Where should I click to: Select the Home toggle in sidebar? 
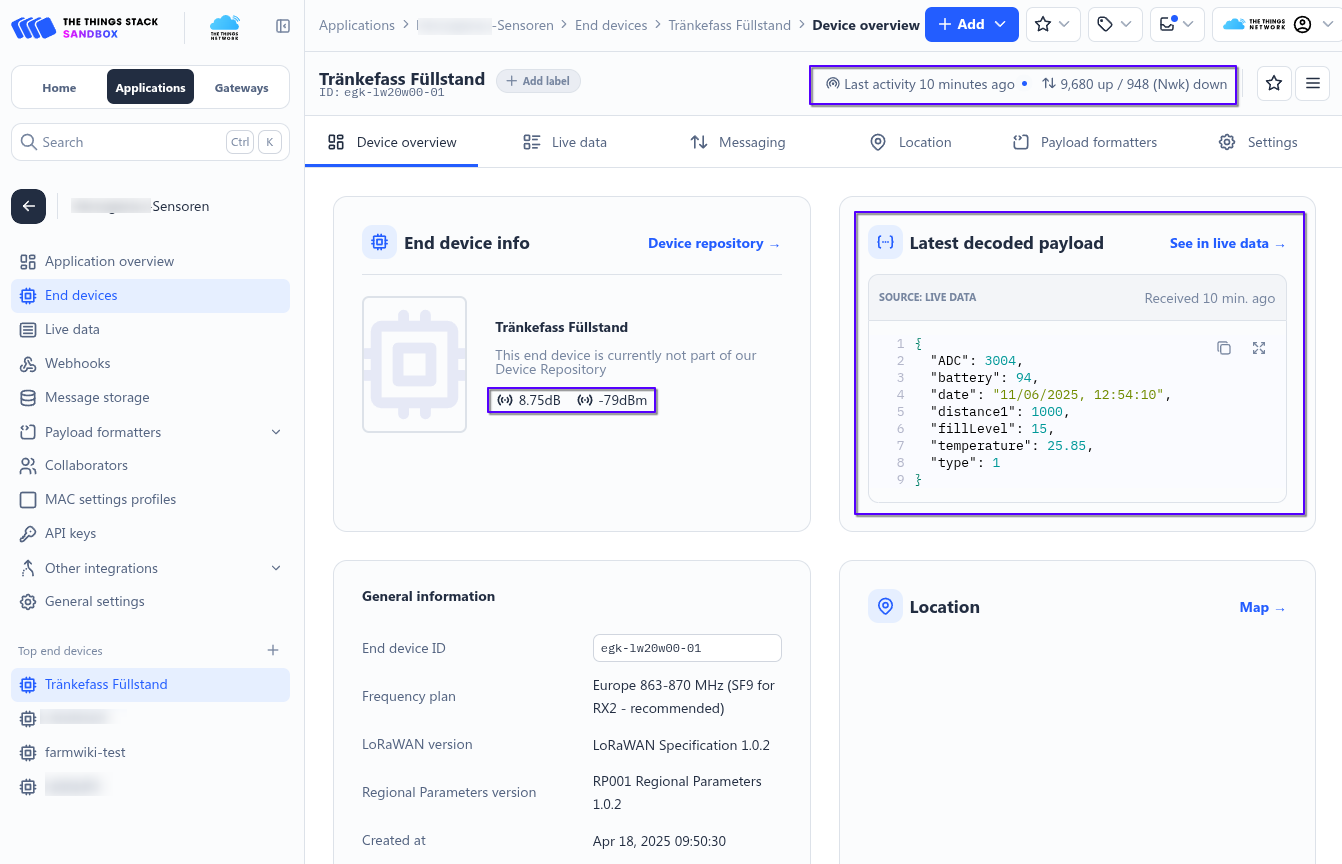[59, 88]
